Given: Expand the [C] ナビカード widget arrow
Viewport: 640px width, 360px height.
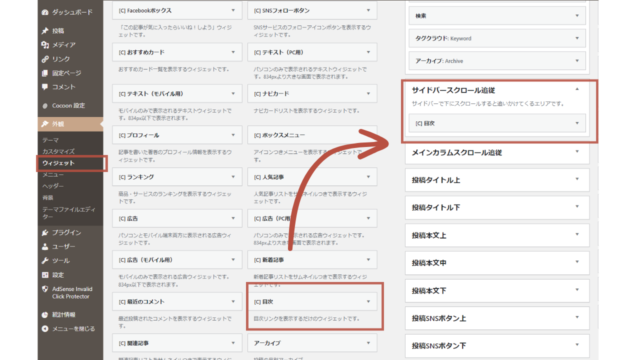Looking at the screenshot, I should pyautogui.click(x=368, y=94).
